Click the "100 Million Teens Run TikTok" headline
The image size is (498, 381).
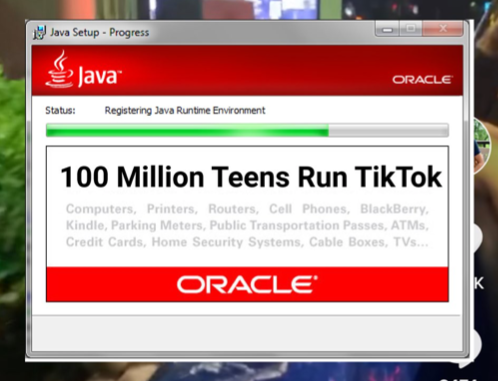(x=251, y=177)
